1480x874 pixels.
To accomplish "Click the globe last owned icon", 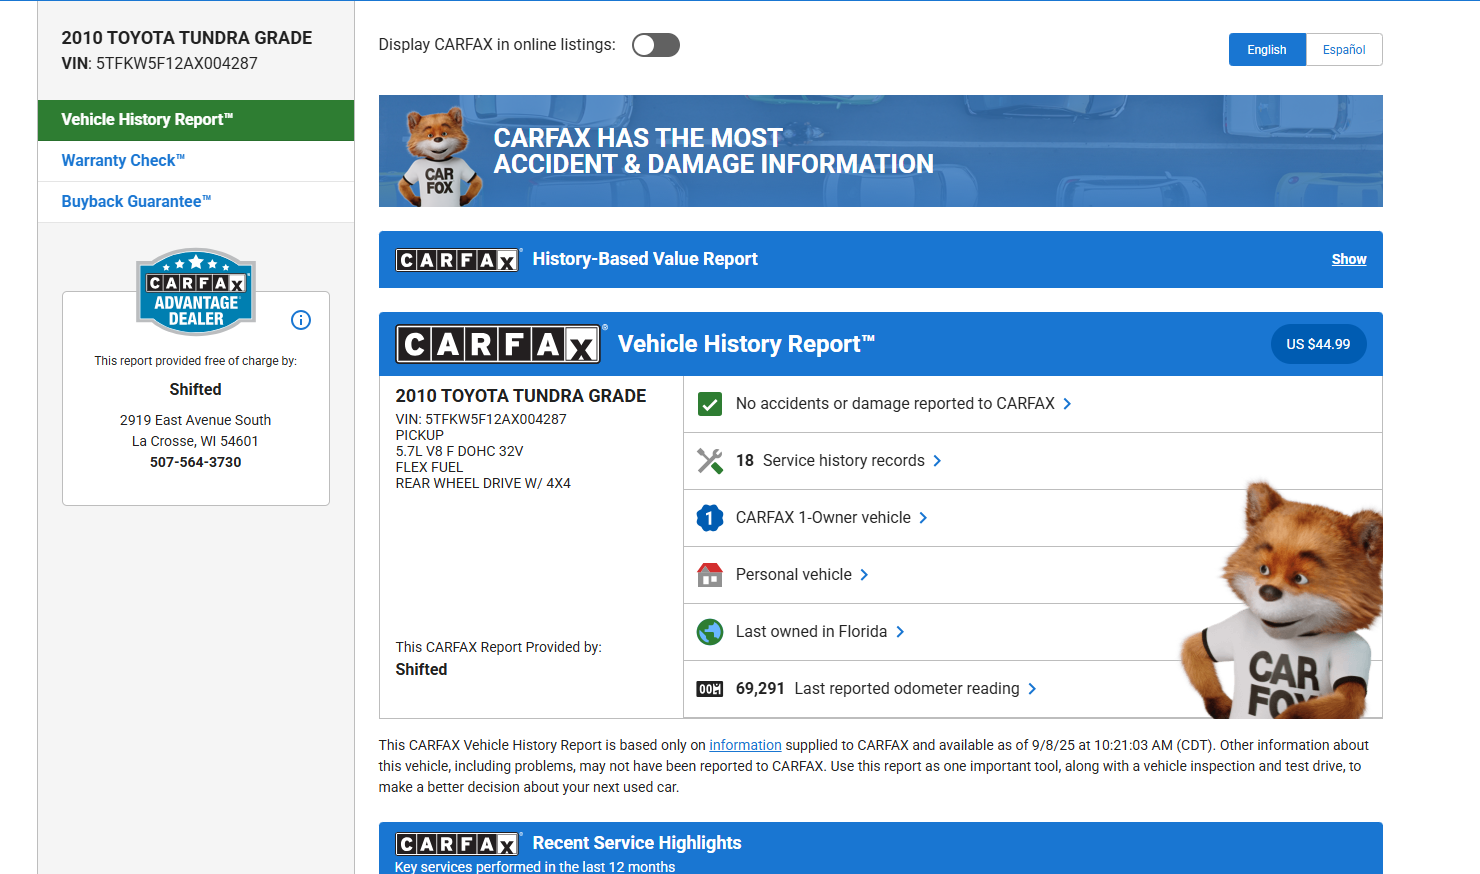I will pos(710,632).
